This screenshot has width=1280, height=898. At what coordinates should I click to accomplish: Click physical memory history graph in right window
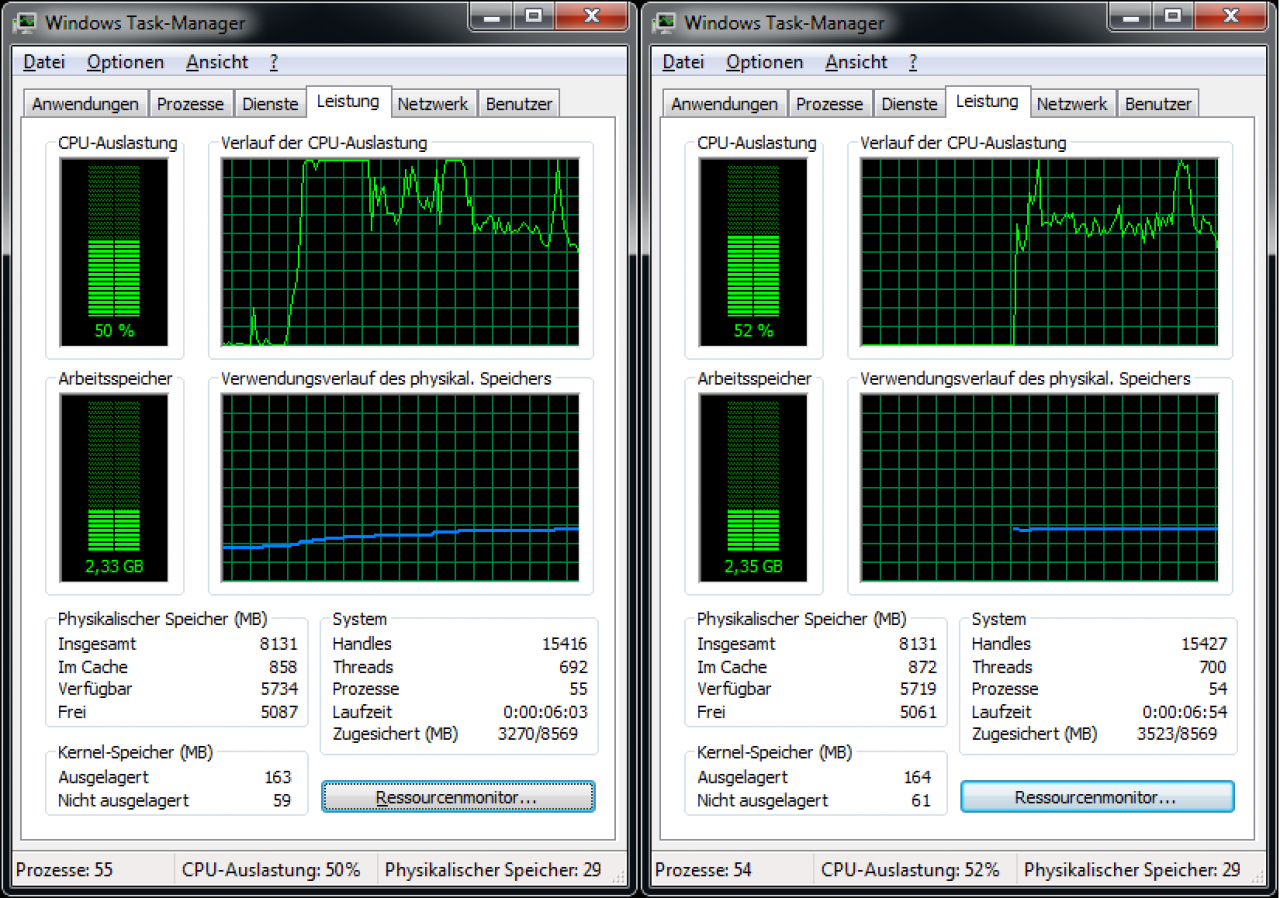coord(1039,488)
